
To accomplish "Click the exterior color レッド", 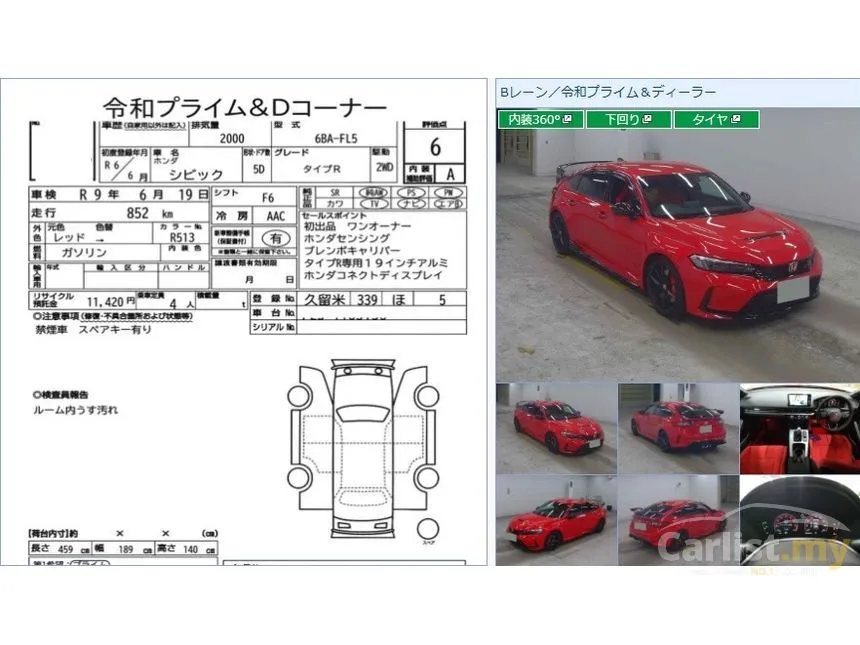I will coord(69,237).
